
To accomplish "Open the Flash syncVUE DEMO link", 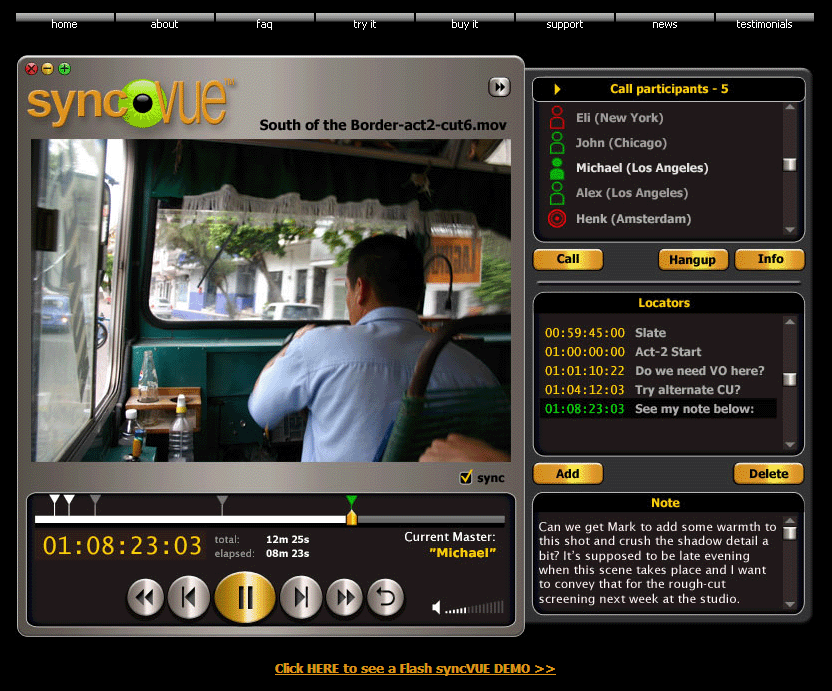I will [x=415, y=669].
